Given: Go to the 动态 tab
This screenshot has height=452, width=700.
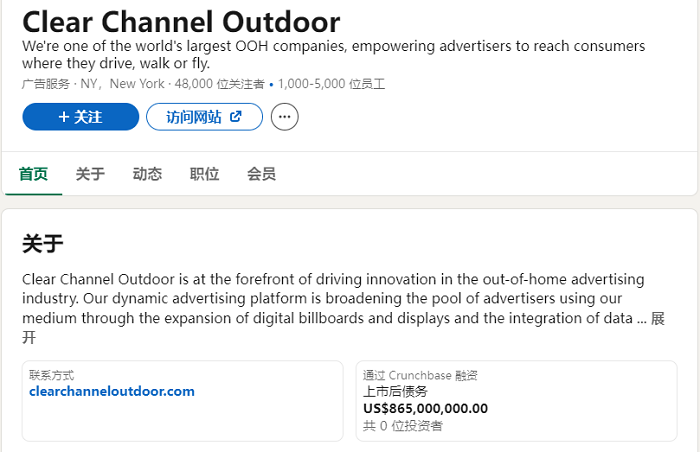Looking at the screenshot, I should click(x=147, y=174).
